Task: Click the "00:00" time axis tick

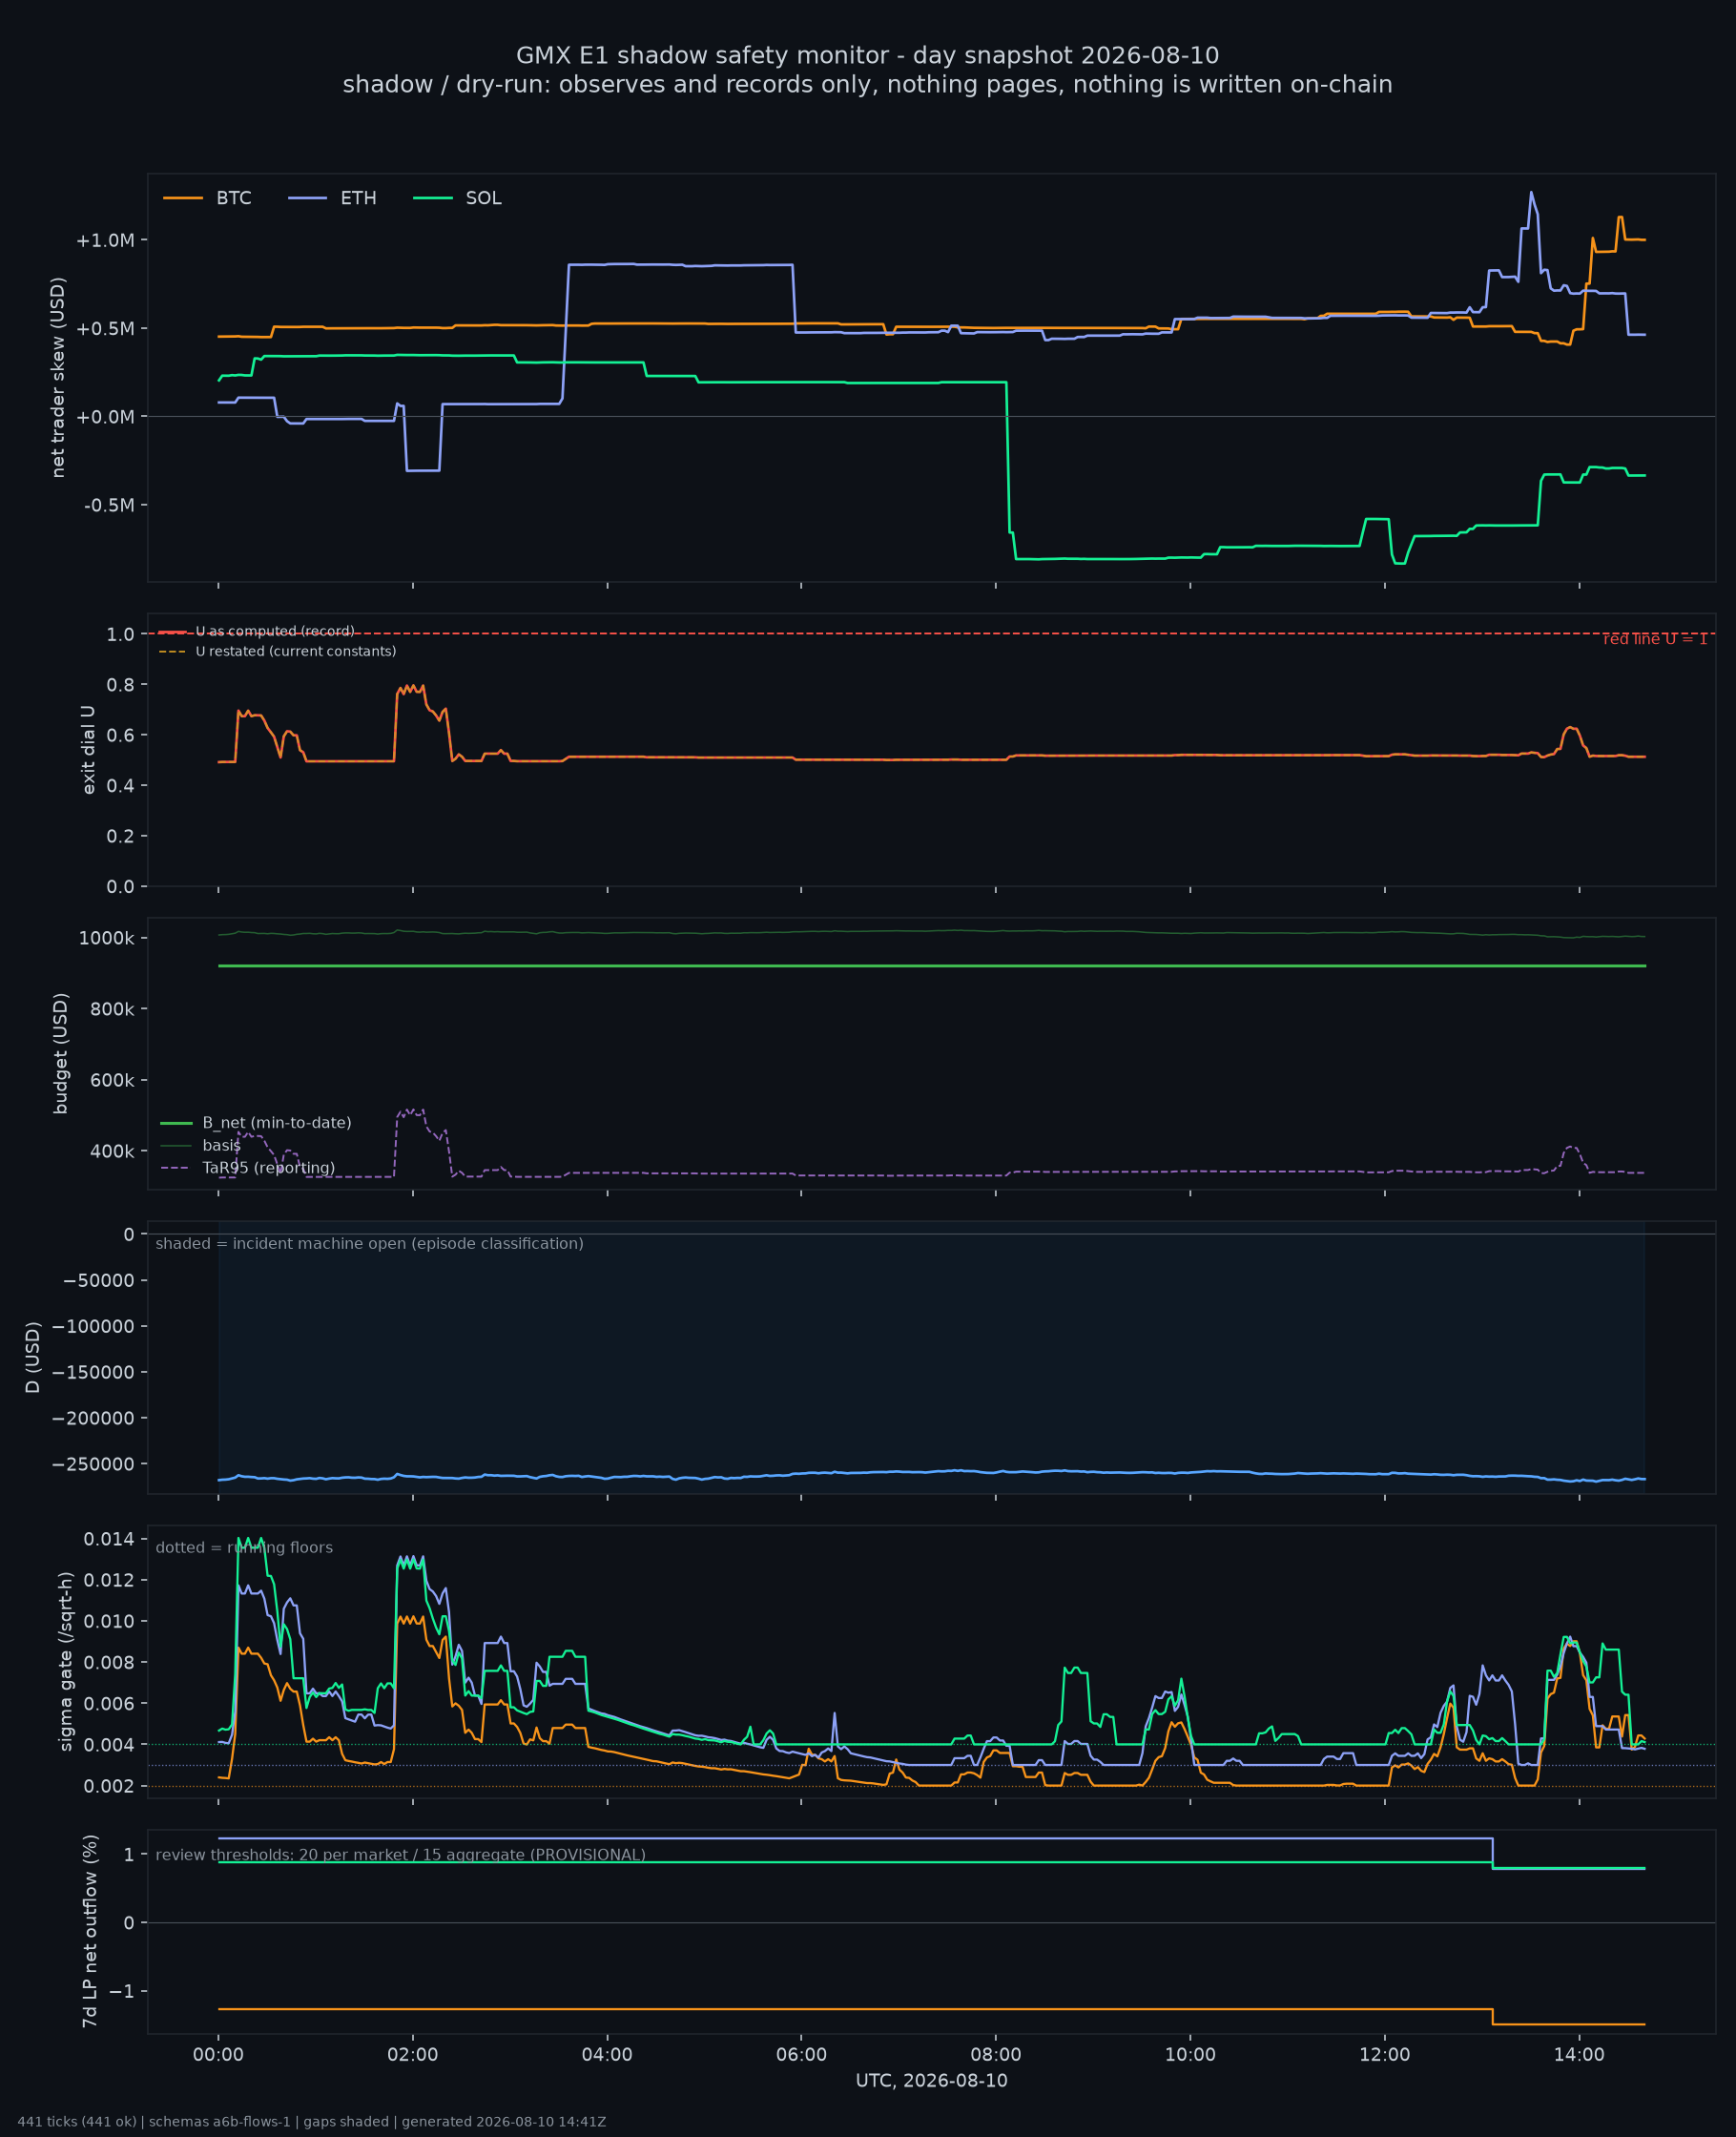Action: pos(218,2055)
